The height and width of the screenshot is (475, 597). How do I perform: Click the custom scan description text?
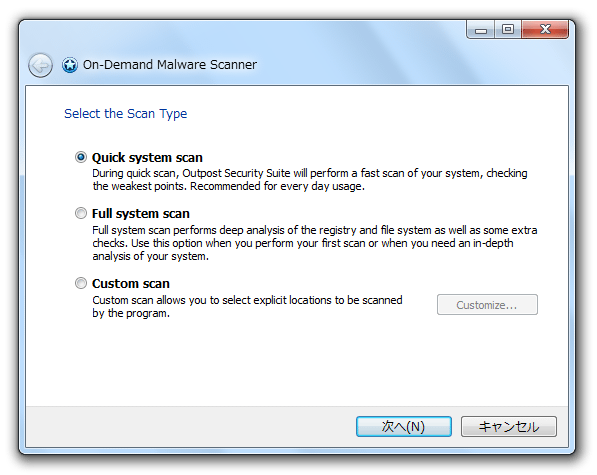tap(247, 306)
